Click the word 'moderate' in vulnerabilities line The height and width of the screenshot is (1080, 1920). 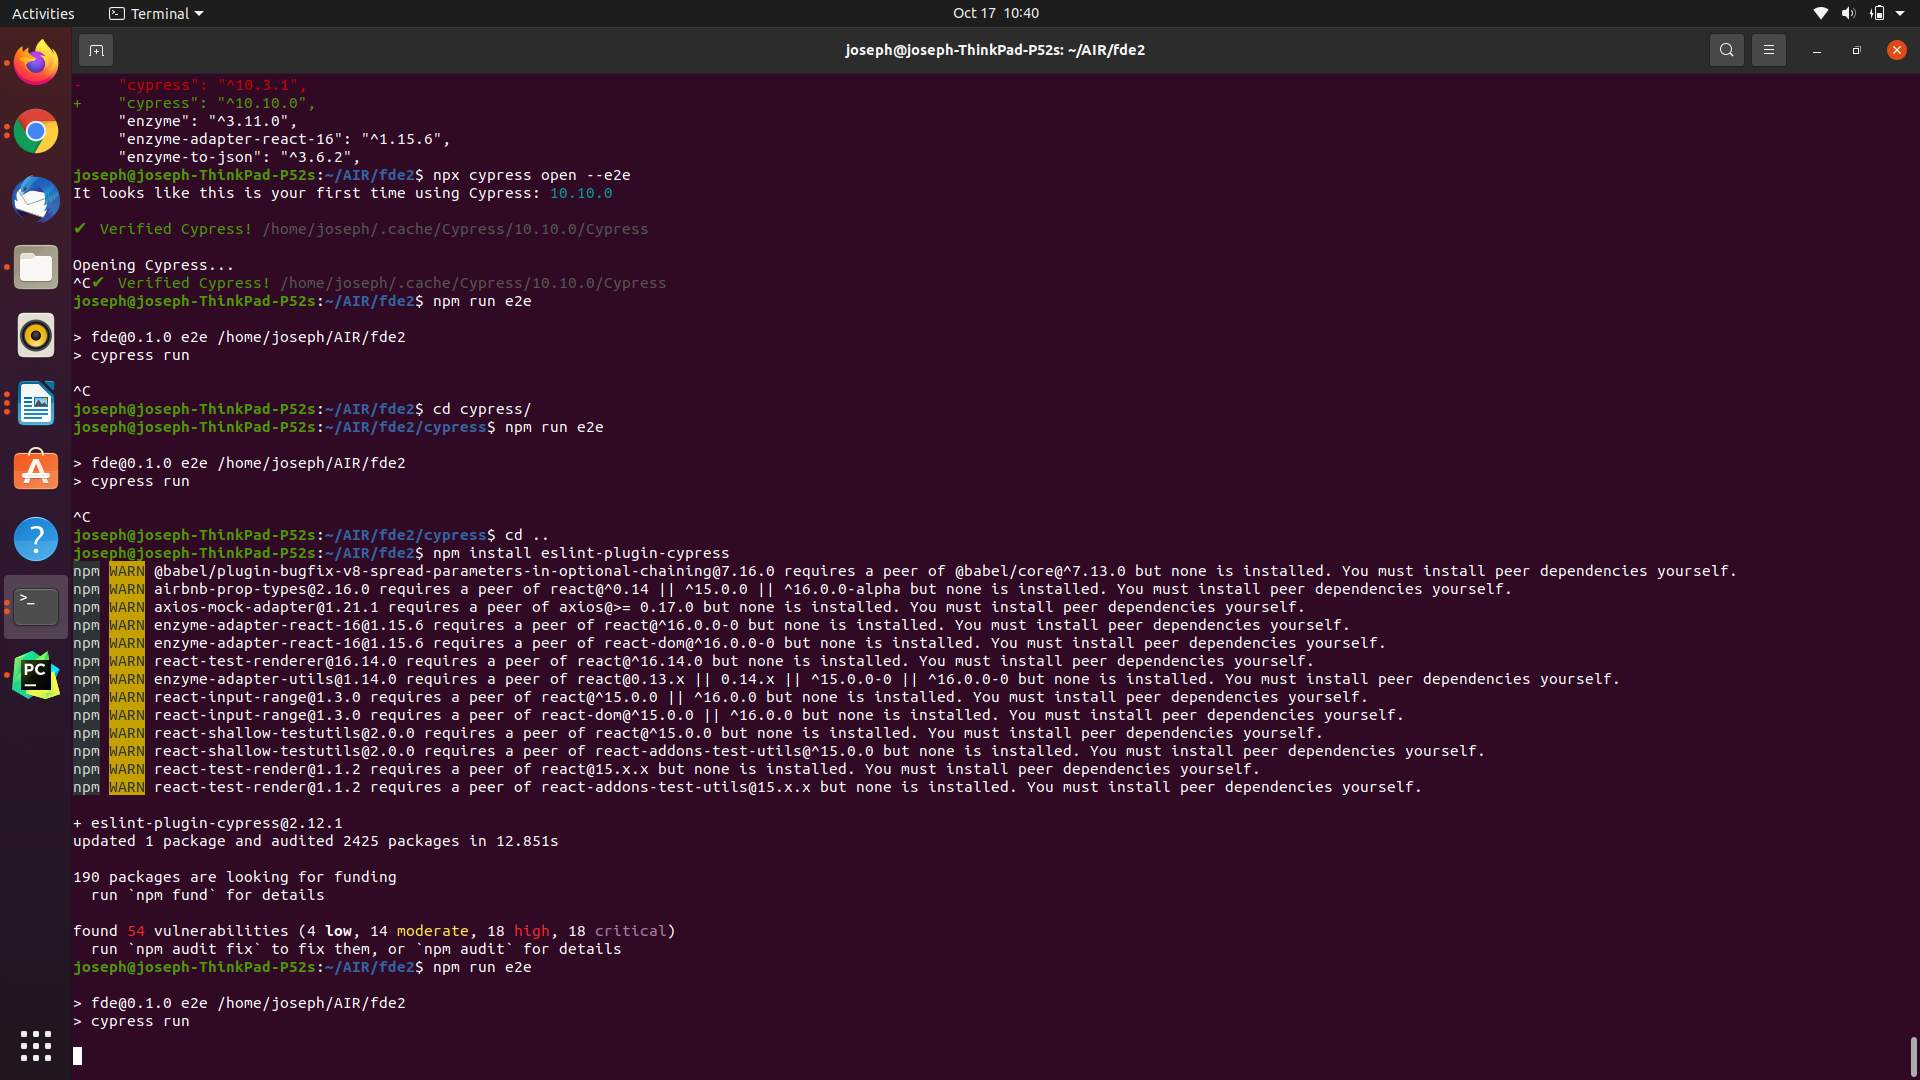(432, 931)
